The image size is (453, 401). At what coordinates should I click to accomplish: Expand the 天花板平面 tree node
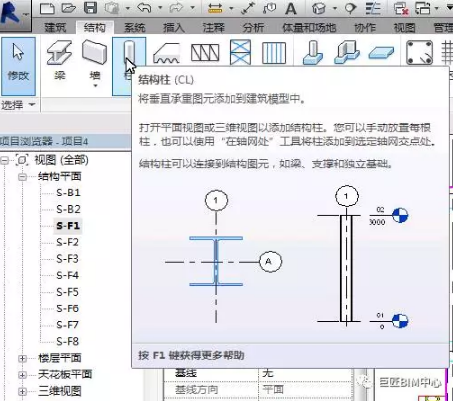(22, 375)
